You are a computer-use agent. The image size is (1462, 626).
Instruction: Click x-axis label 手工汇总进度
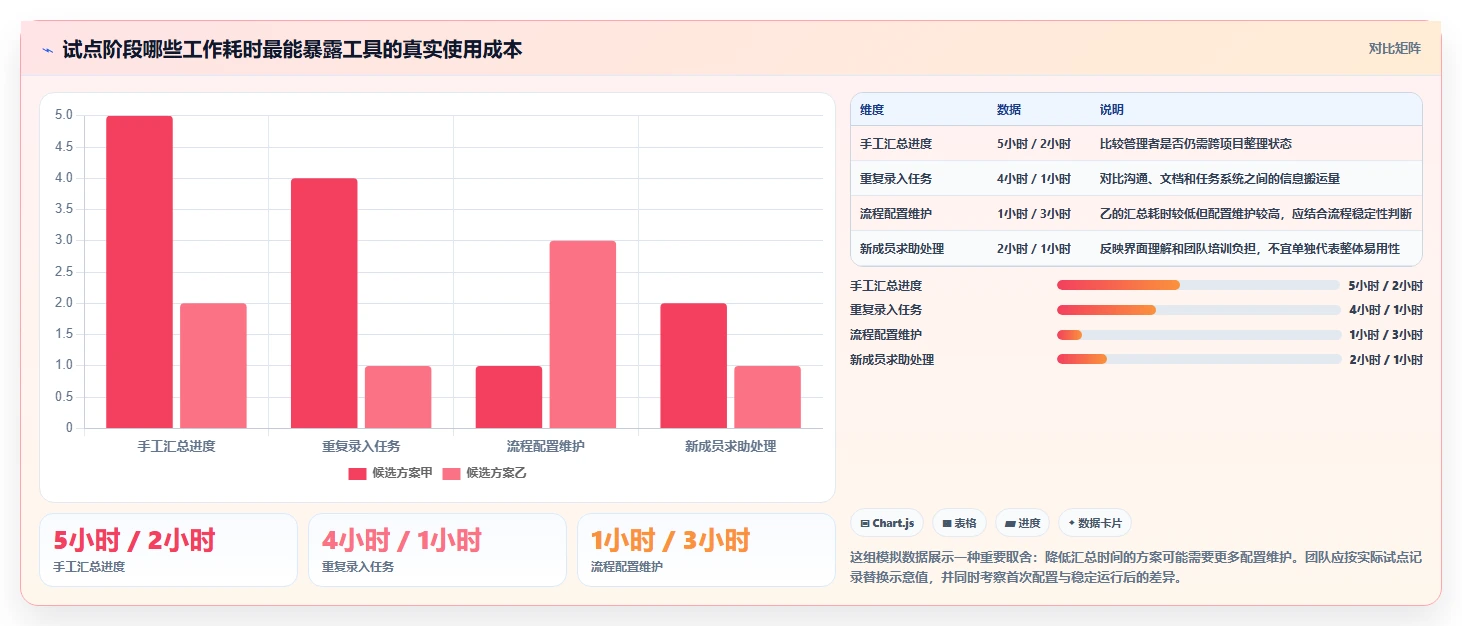click(x=176, y=446)
